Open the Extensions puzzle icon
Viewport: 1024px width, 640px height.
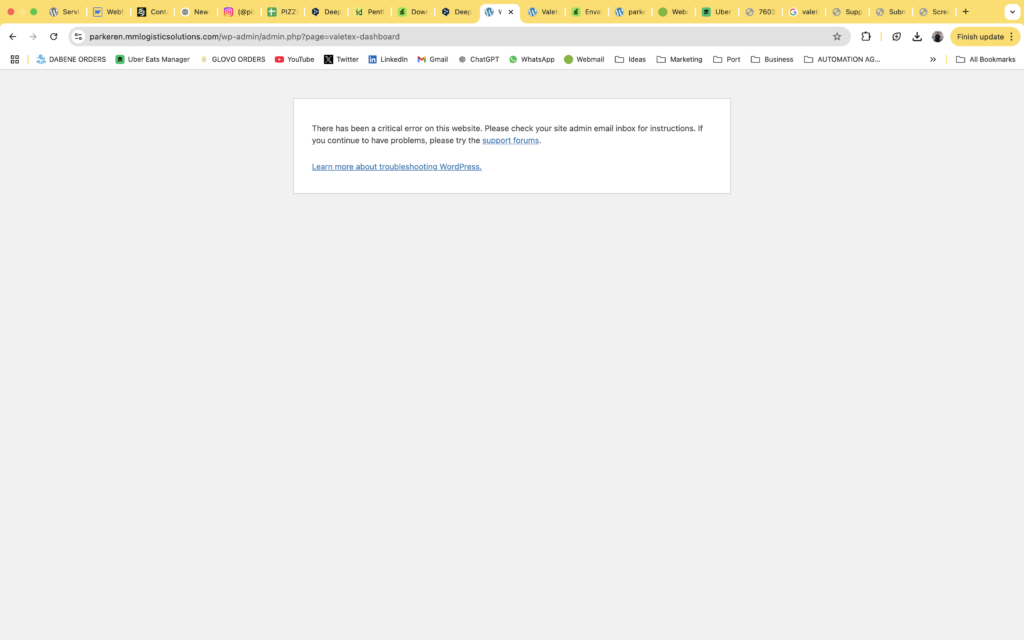[x=866, y=37]
